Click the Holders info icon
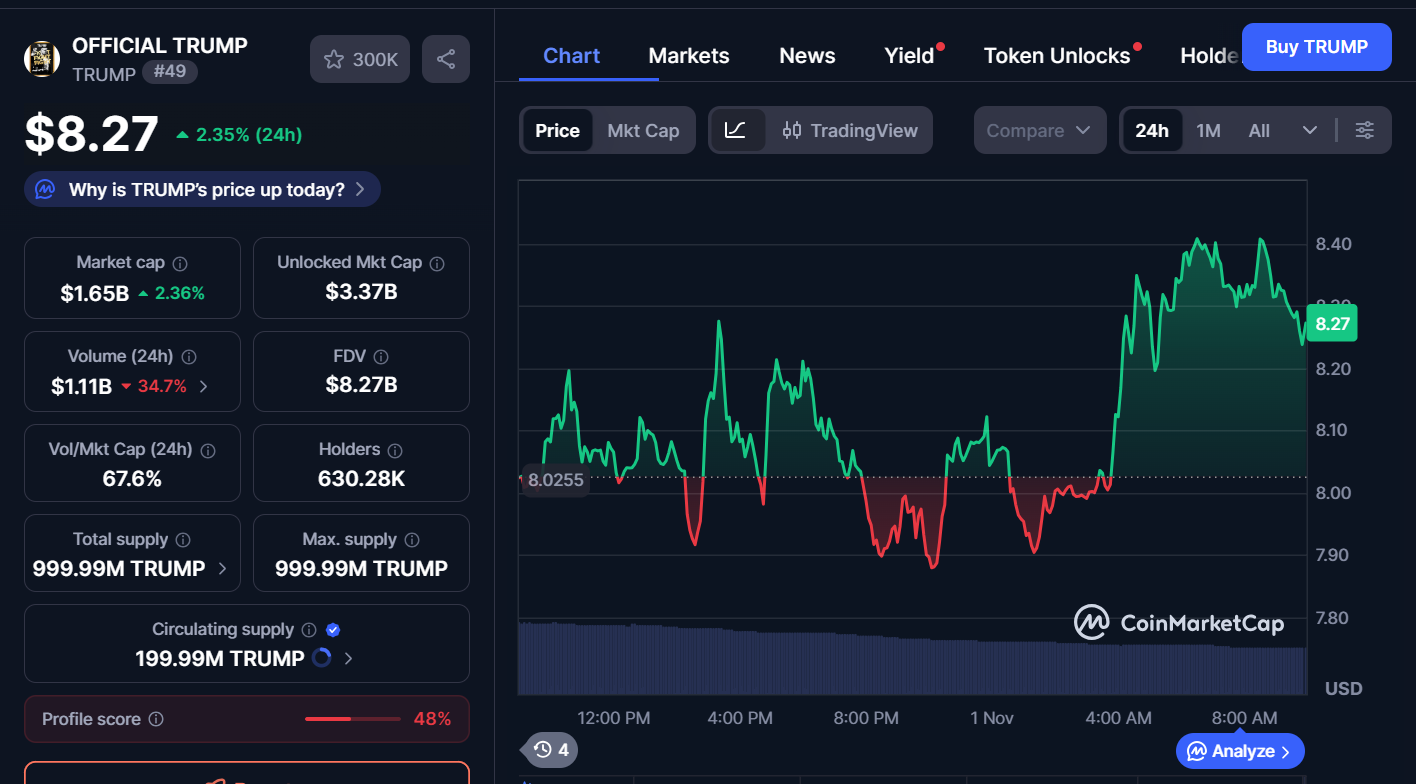 395,451
